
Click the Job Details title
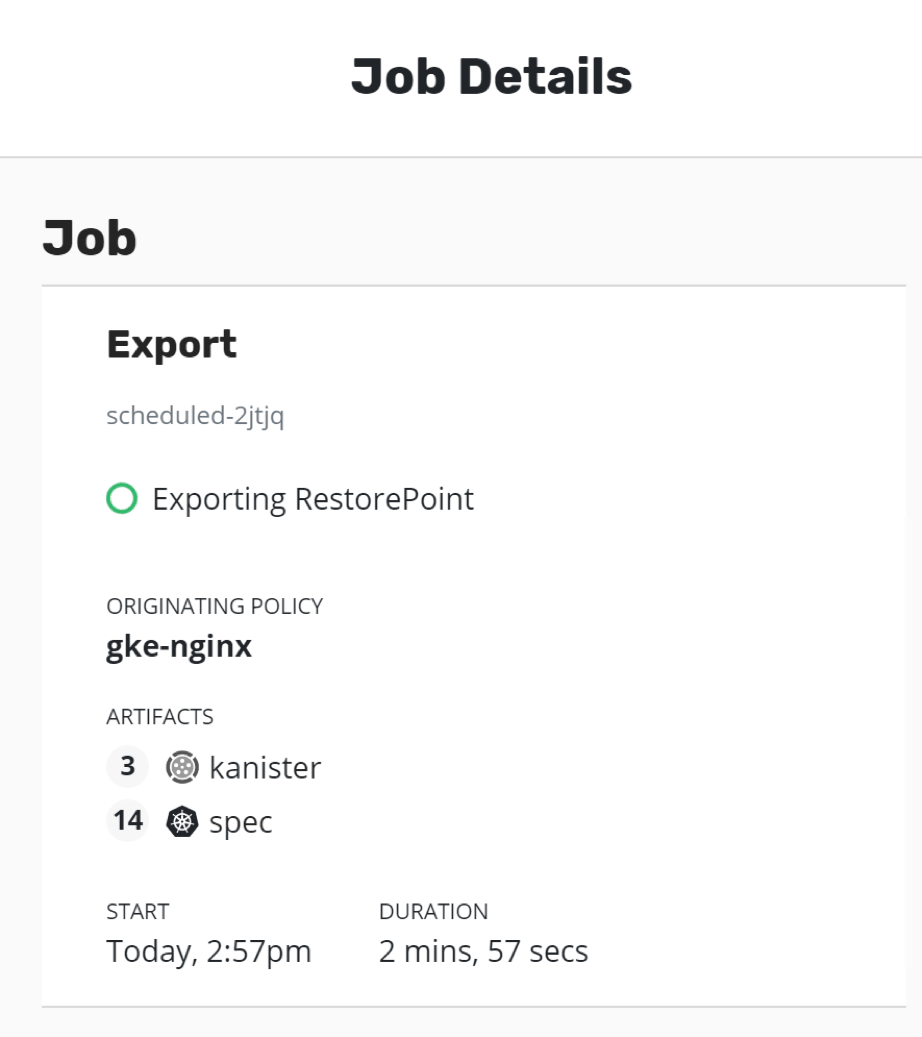pos(491,77)
